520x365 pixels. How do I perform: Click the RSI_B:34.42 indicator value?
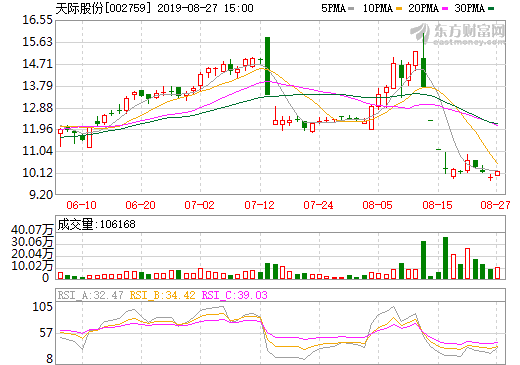click(x=162, y=295)
